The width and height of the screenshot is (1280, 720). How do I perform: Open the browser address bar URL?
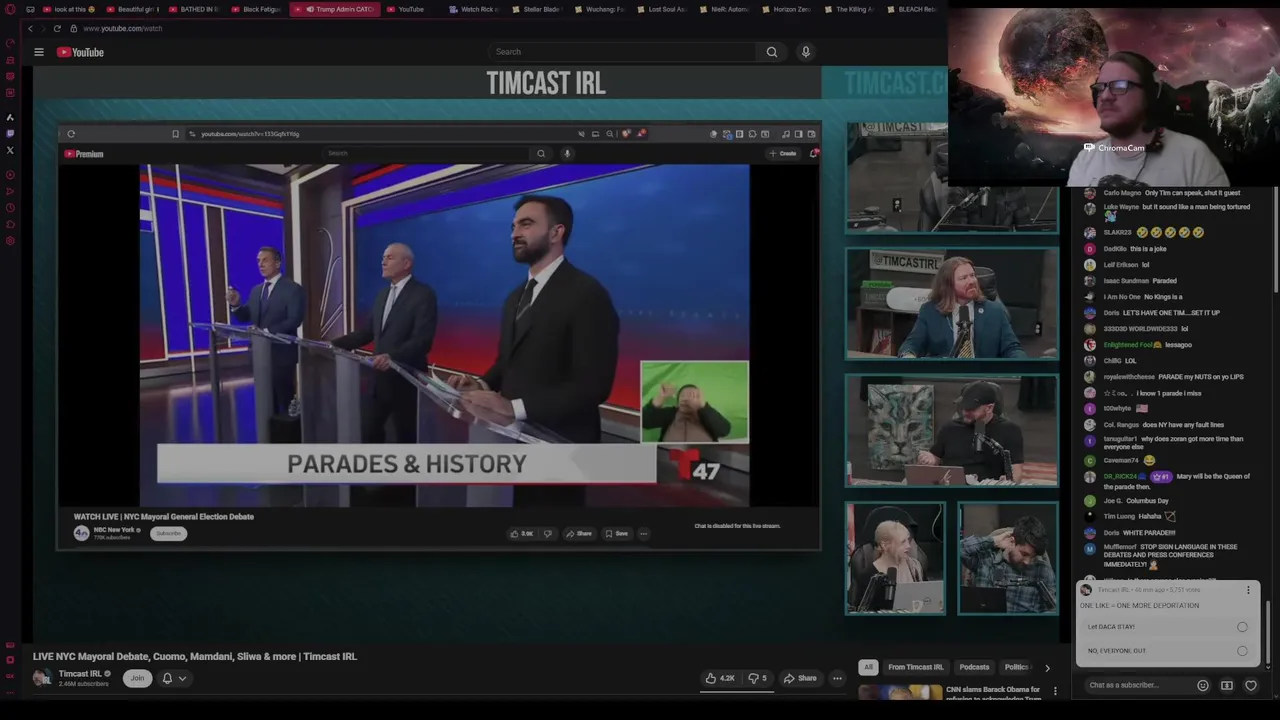pos(123,28)
